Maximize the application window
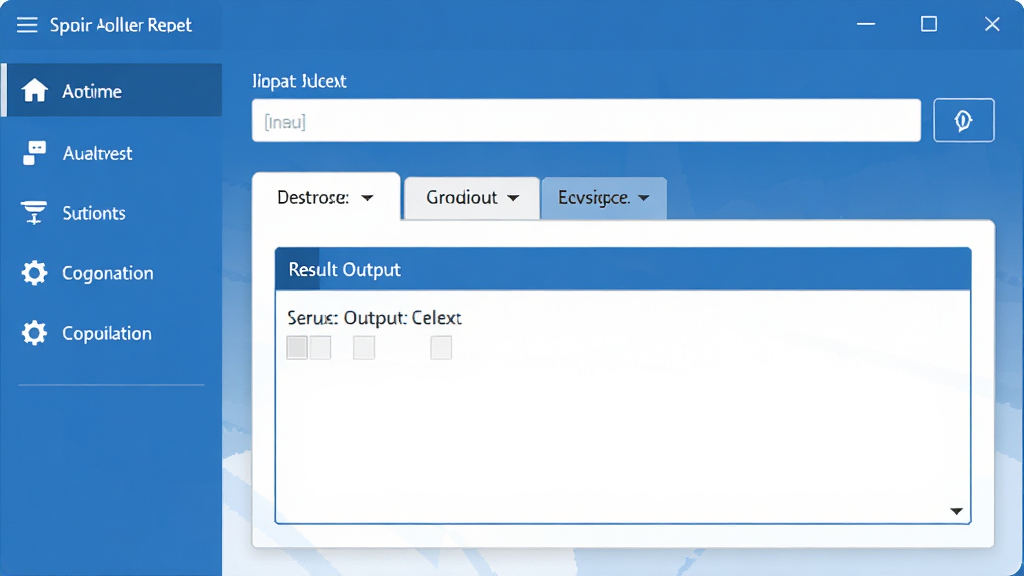The height and width of the screenshot is (576, 1024). (x=929, y=24)
